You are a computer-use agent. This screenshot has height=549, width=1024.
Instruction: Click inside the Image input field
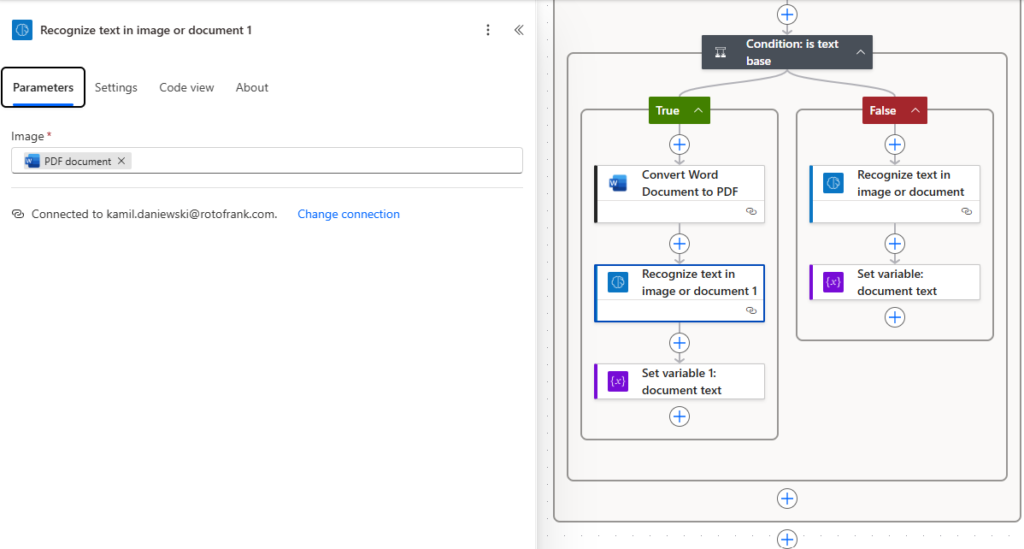tap(266, 161)
